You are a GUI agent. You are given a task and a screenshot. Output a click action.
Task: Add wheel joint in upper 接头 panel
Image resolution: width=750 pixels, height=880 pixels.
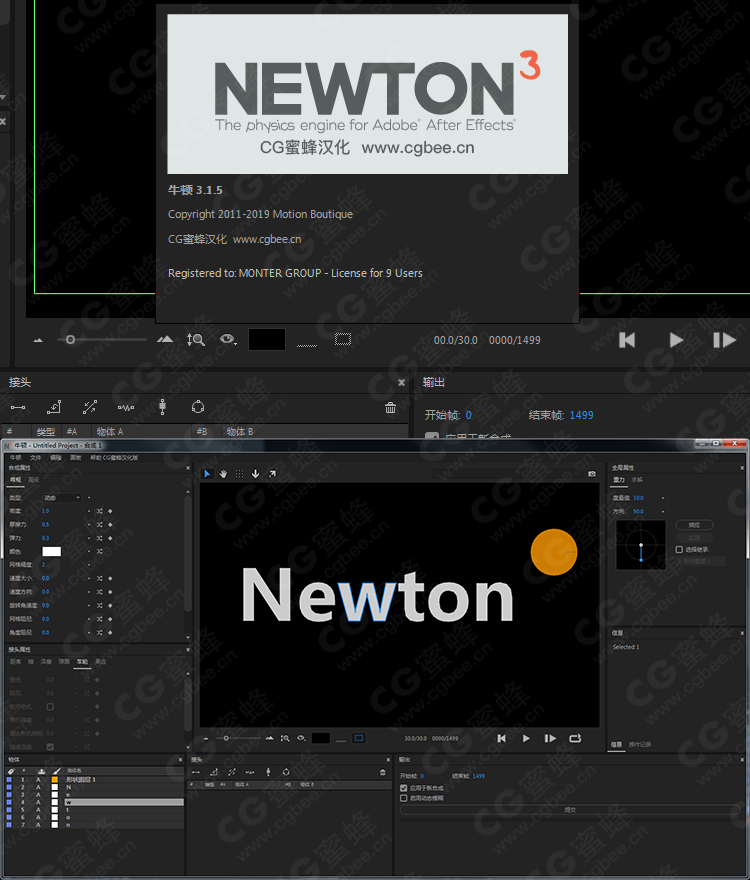pyautogui.click(x=162, y=407)
